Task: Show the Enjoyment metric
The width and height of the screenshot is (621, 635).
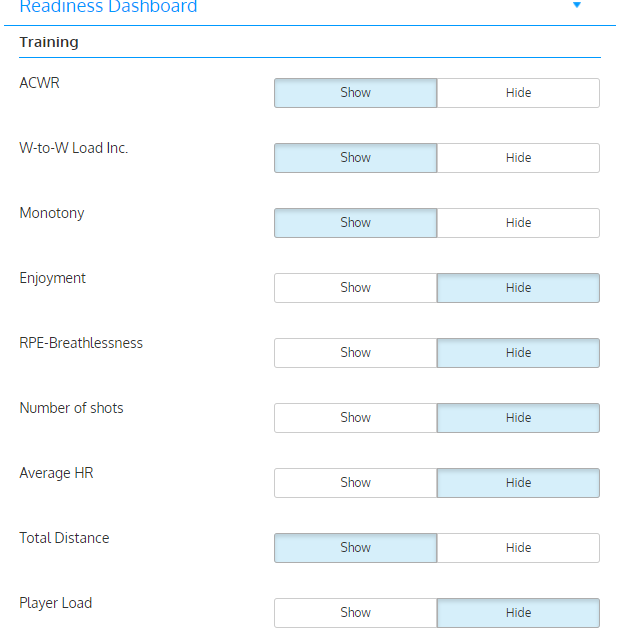Action: [355, 288]
